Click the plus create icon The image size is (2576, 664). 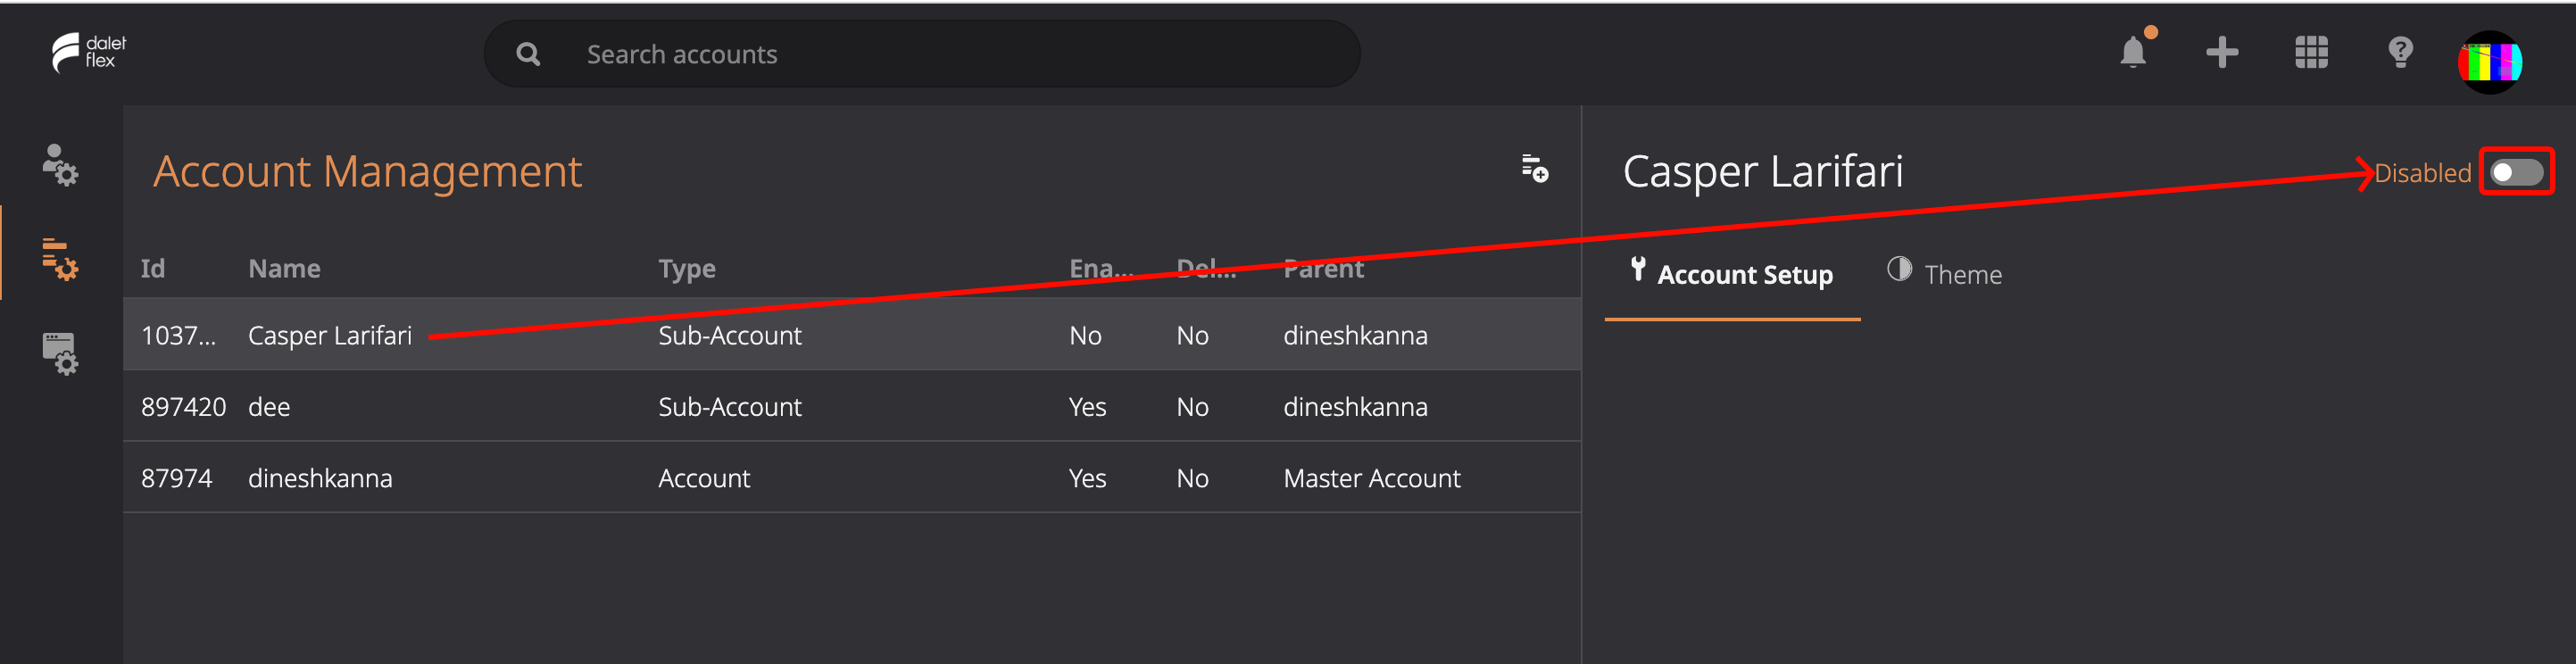coord(2221,52)
